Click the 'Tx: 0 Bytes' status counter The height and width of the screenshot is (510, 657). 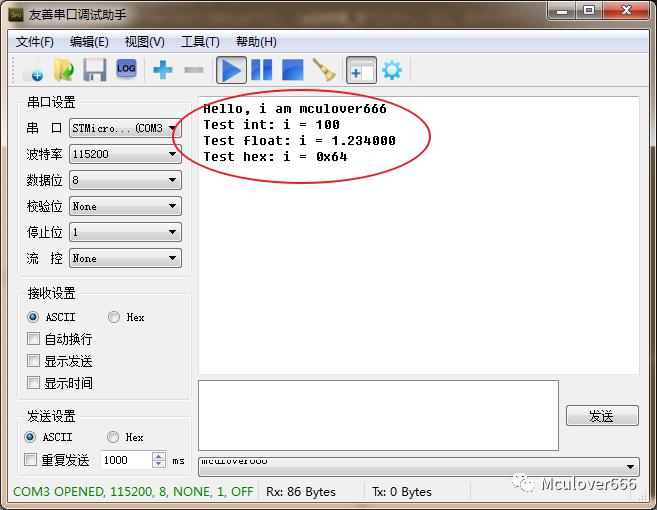pos(402,492)
